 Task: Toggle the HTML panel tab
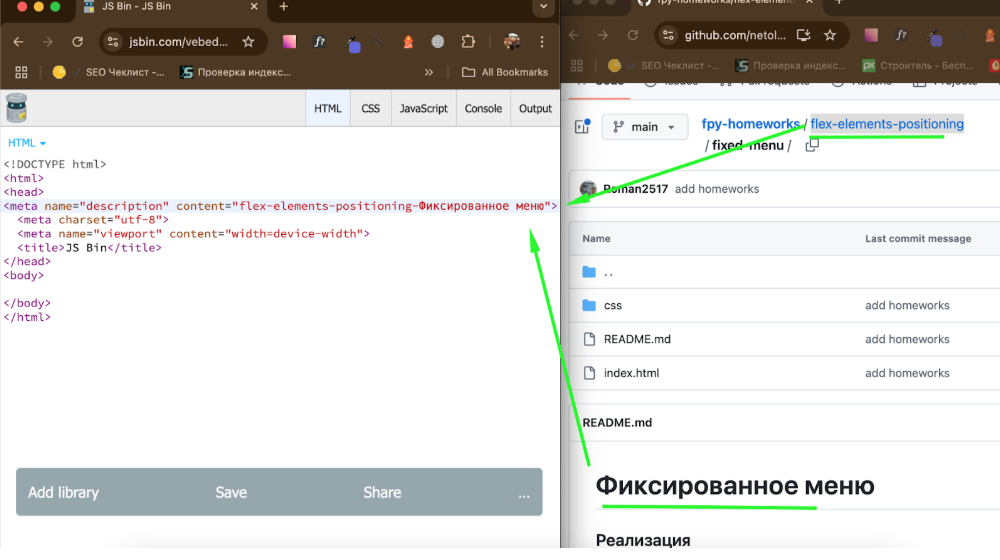point(328,108)
